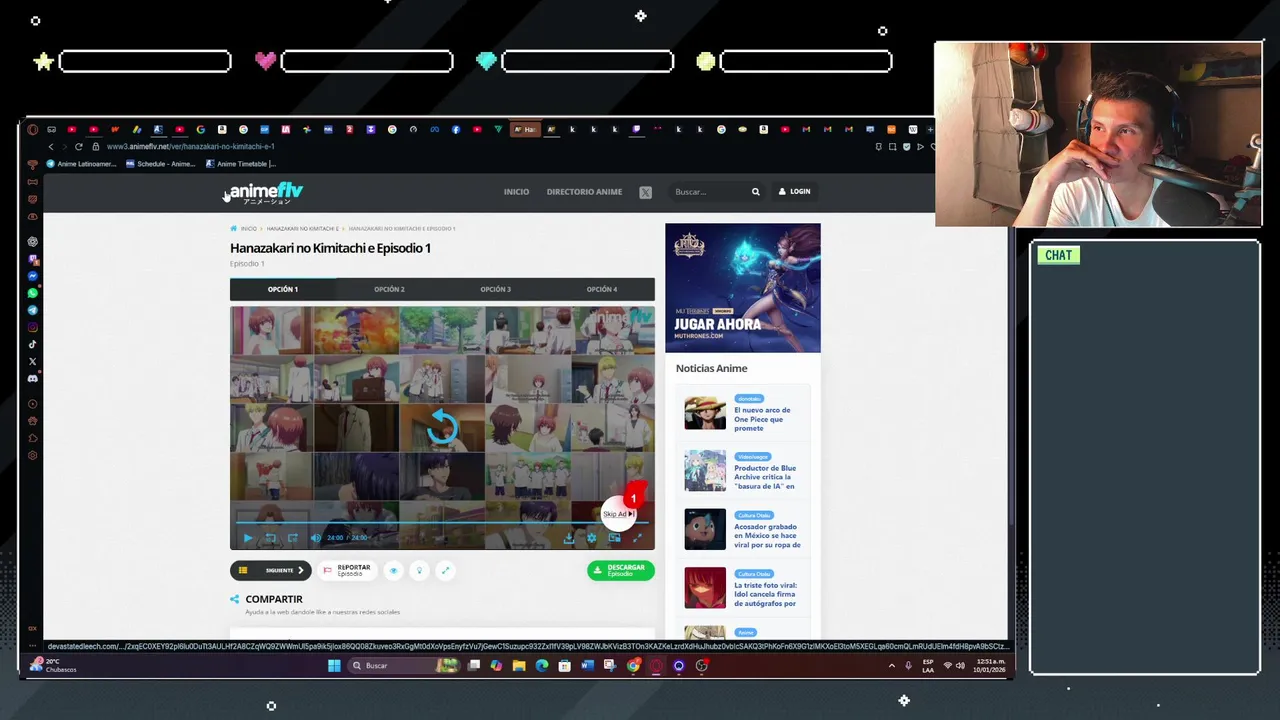Go to SIGUIENTE episode
Screen dimensions: 1280x720
284,570
